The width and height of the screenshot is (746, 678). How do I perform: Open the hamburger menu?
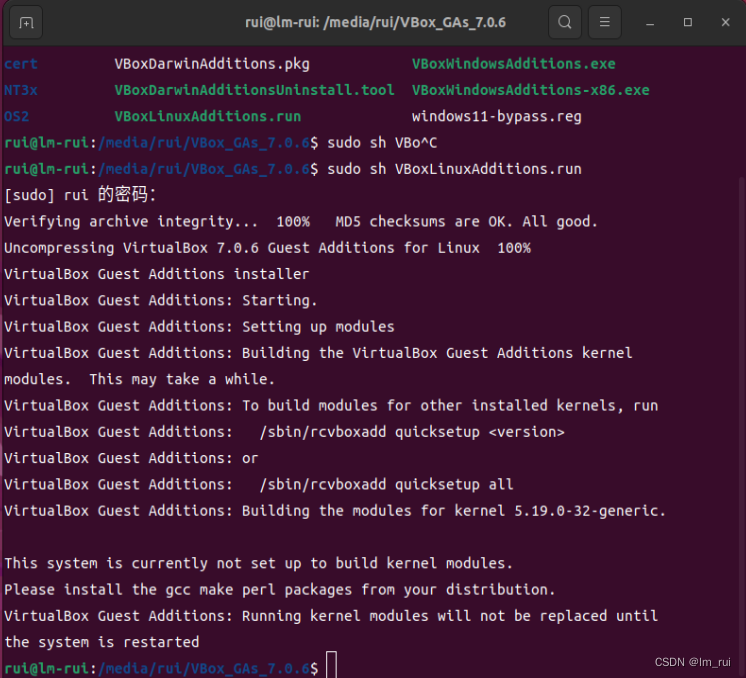click(x=605, y=22)
